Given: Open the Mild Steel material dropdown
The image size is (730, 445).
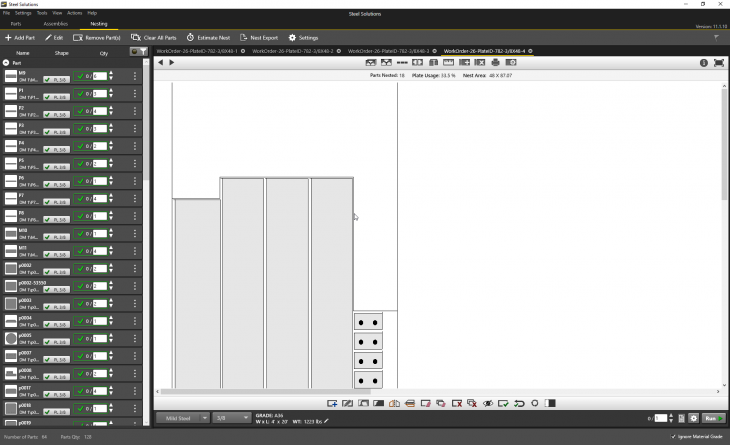Looking at the screenshot, I should point(182,418).
